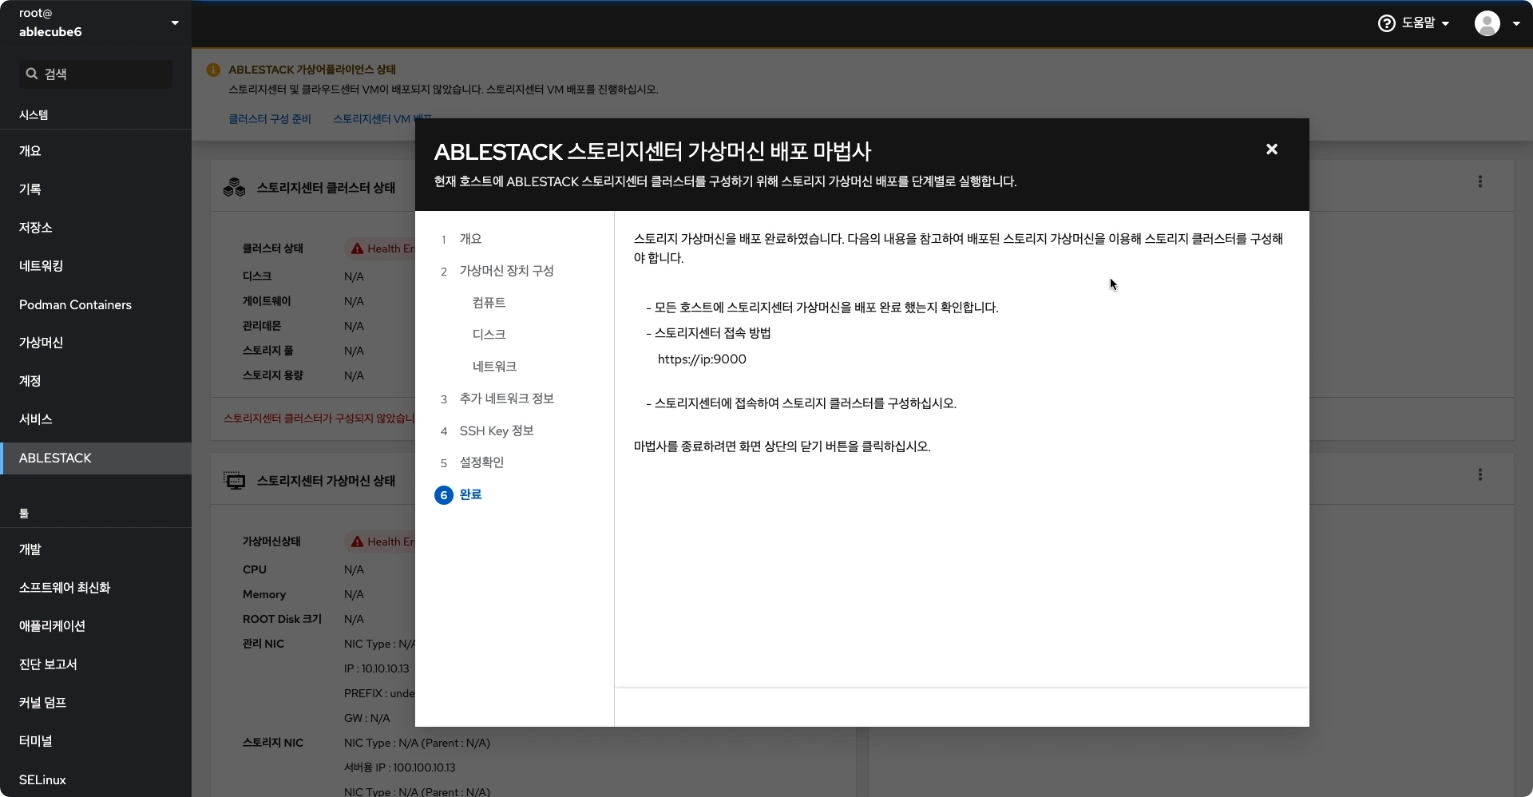Open kebab menu of storage cluster status card
The height and width of the screenshot is (797, 1533).
coord(1480,182)
